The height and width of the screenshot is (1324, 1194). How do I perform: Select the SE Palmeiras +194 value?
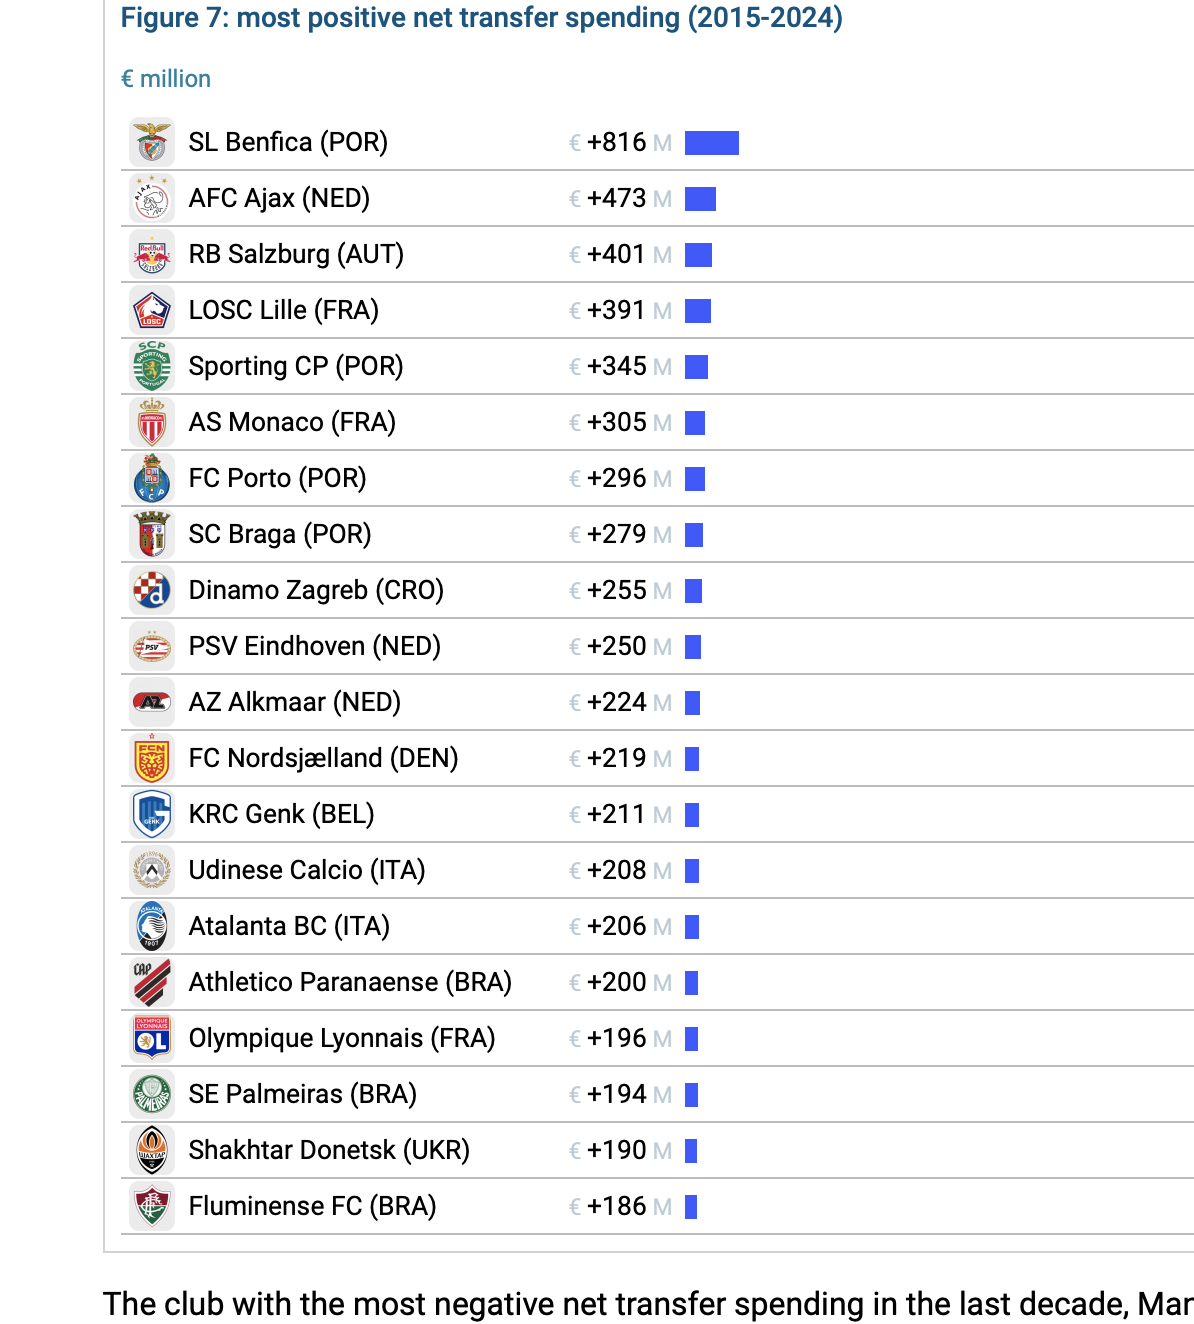617,1094
